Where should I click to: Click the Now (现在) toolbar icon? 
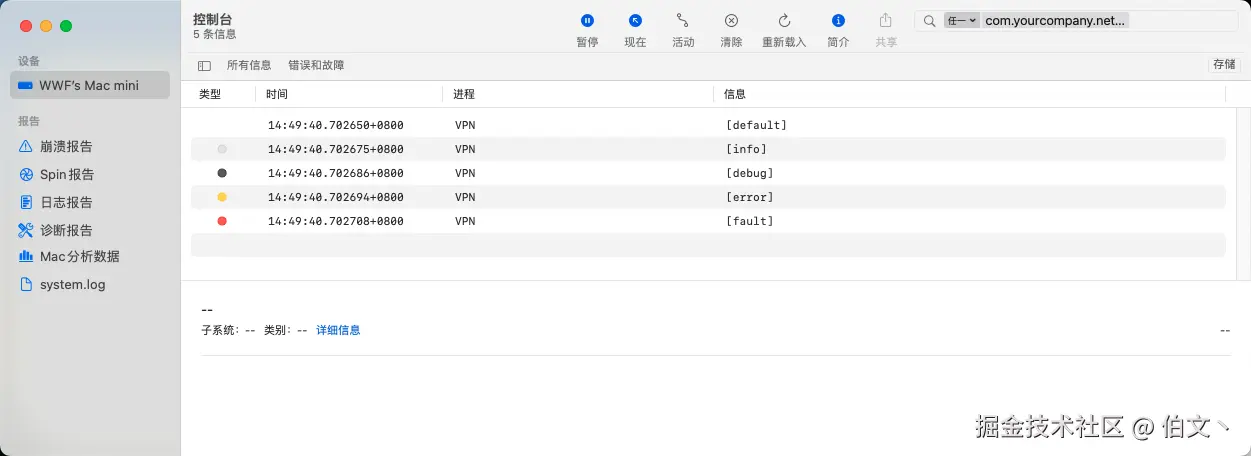[x=635, y=21]
